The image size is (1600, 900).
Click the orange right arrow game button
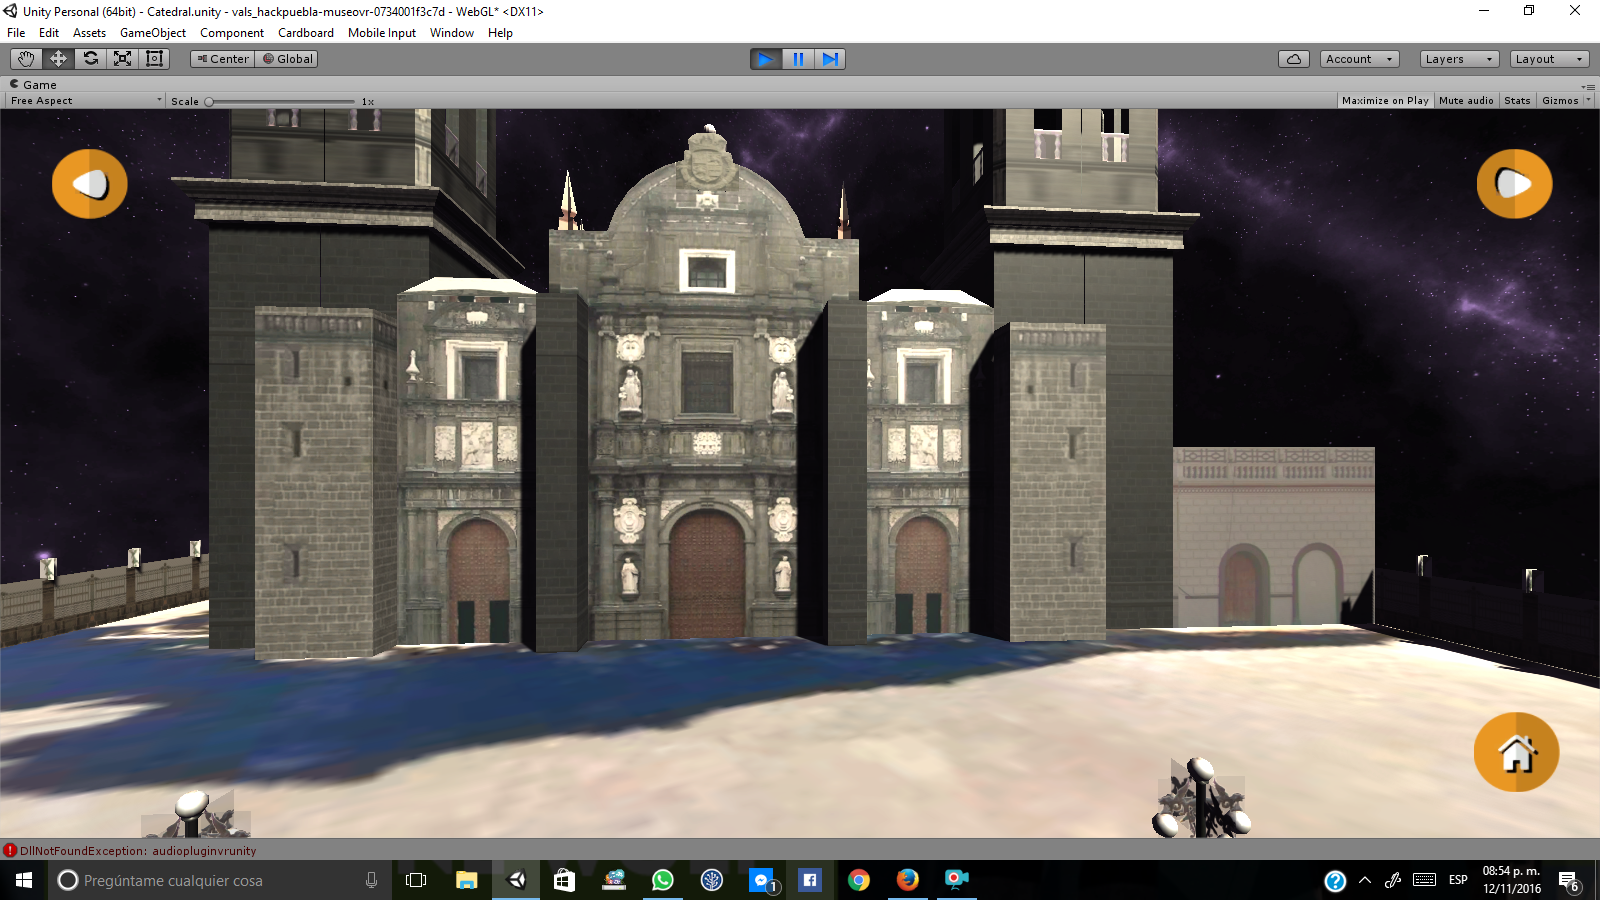1514,184
